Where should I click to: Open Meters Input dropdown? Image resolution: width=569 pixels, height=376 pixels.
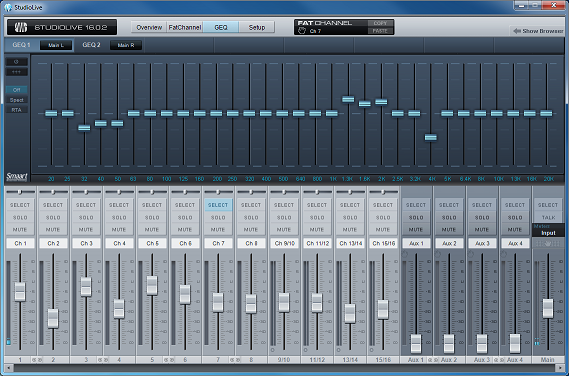(548, 230)
